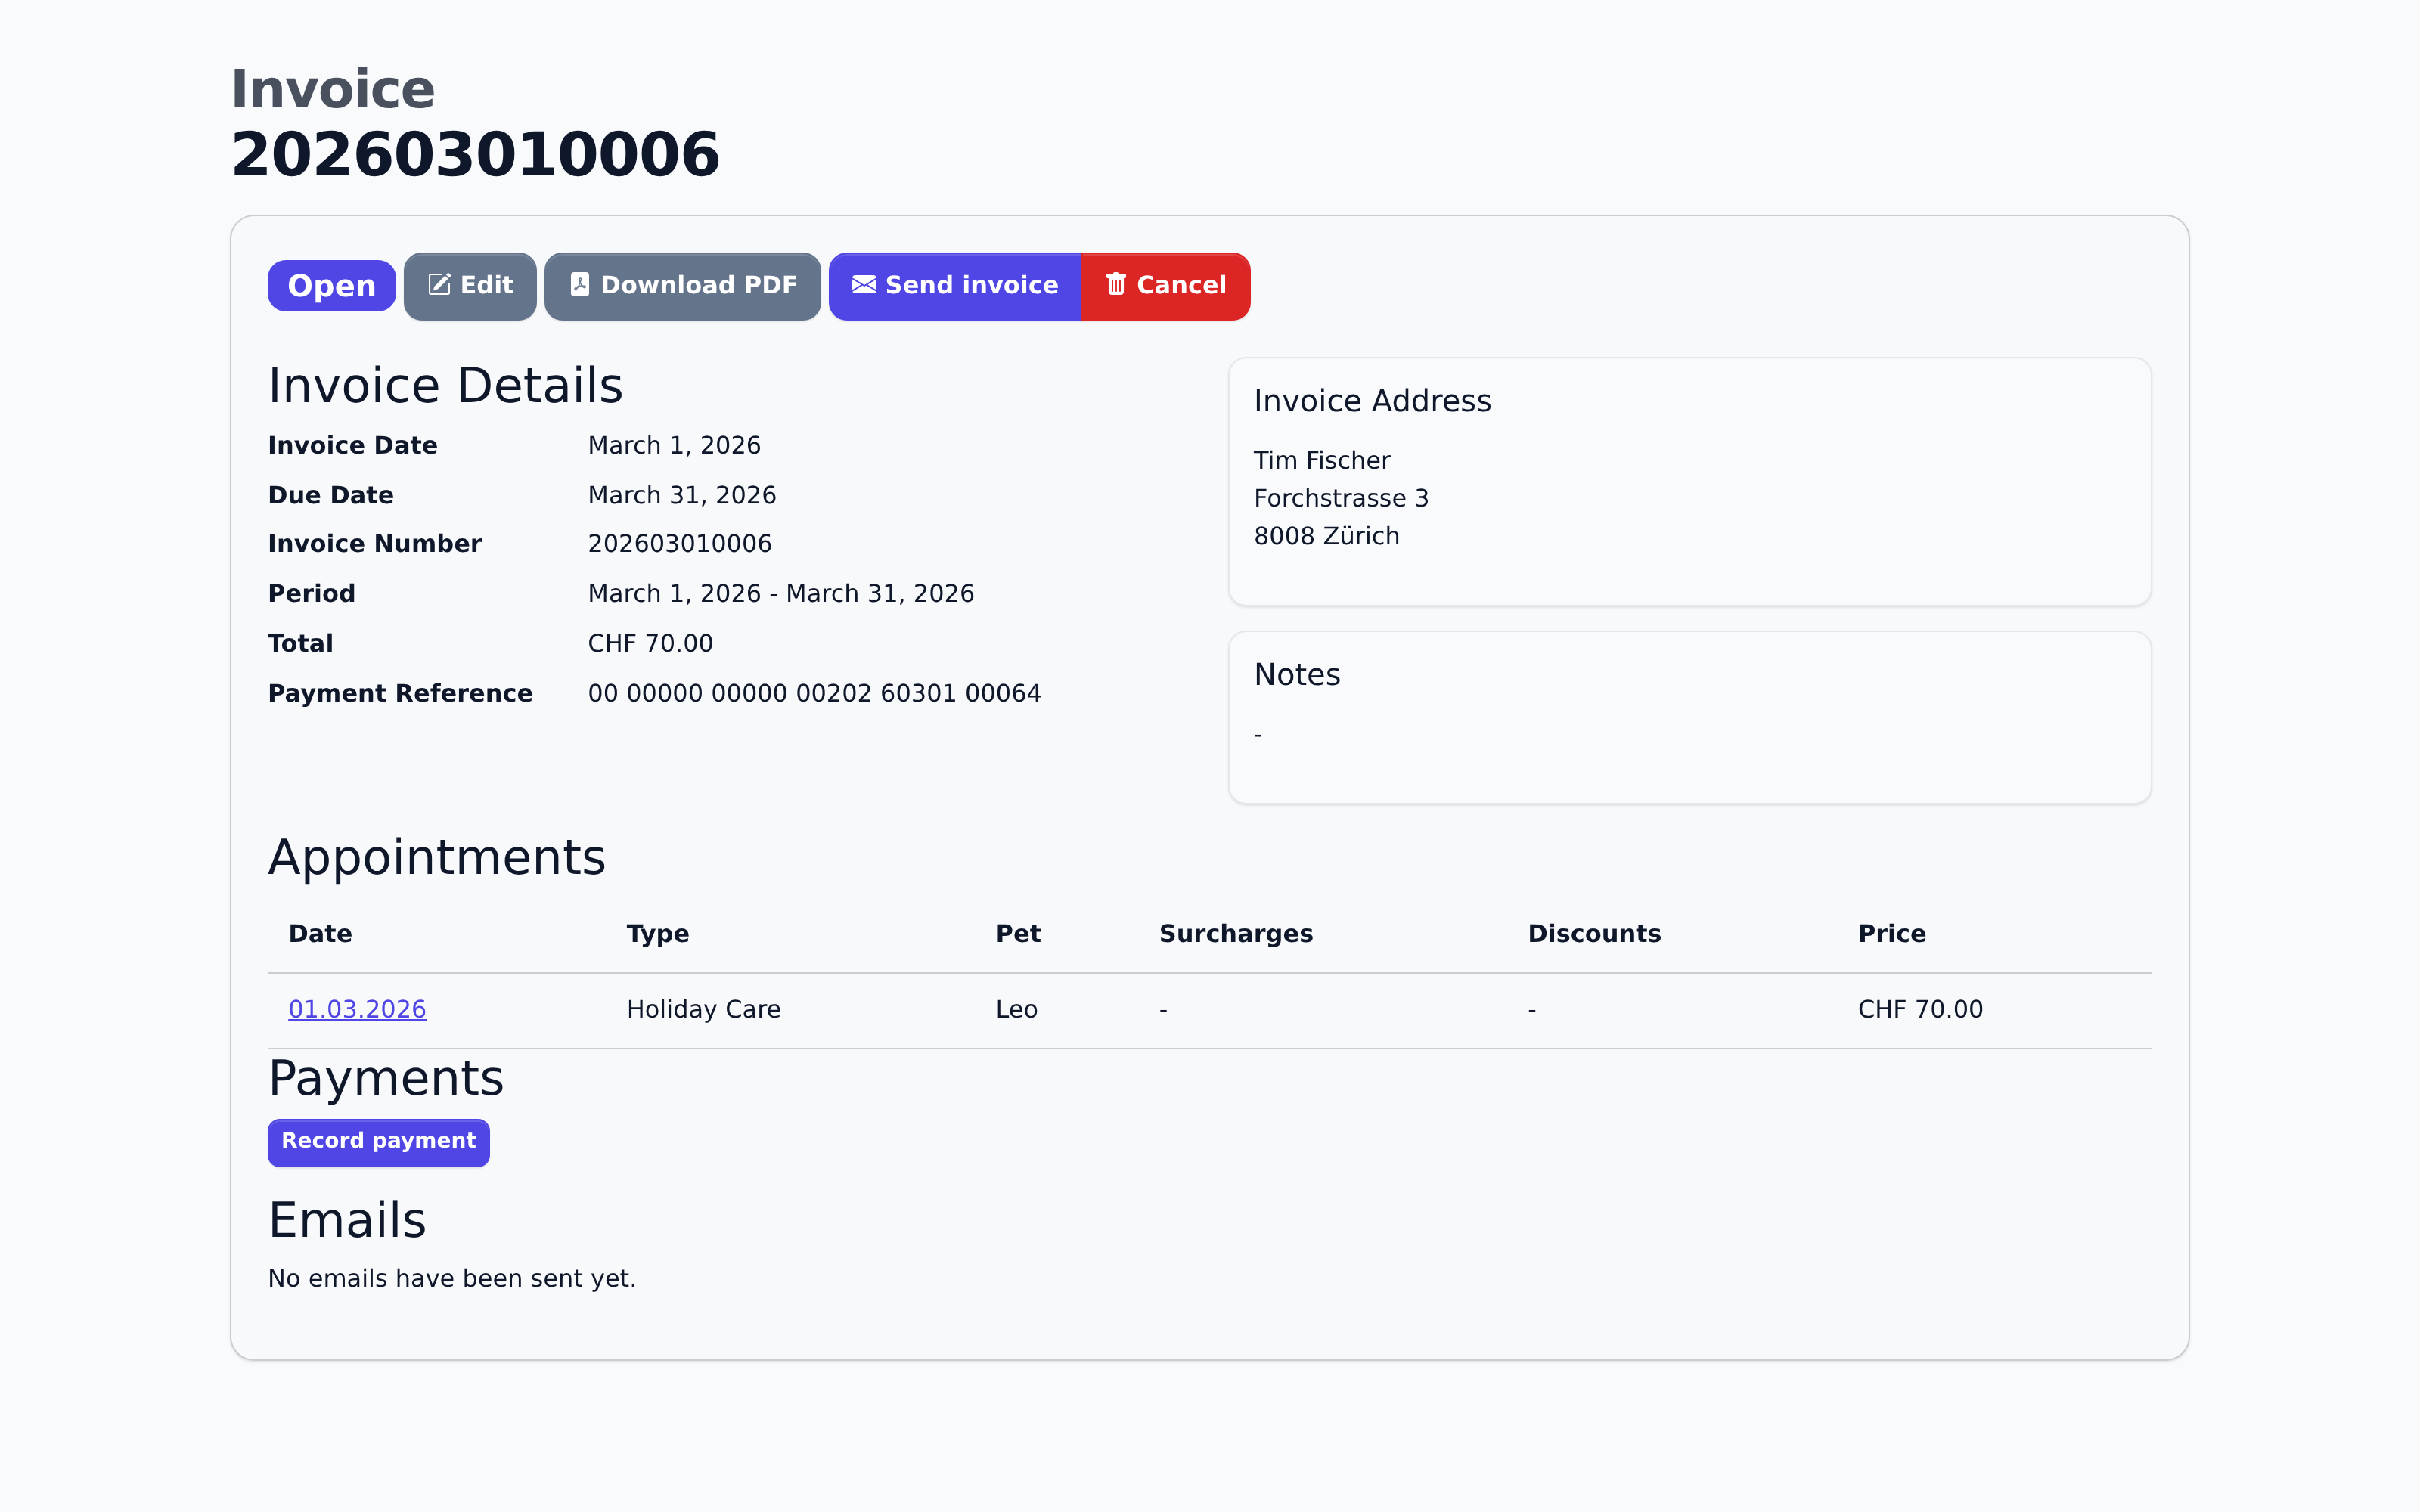Click Tim Fischer in Invoice Address

(1321, 460)
